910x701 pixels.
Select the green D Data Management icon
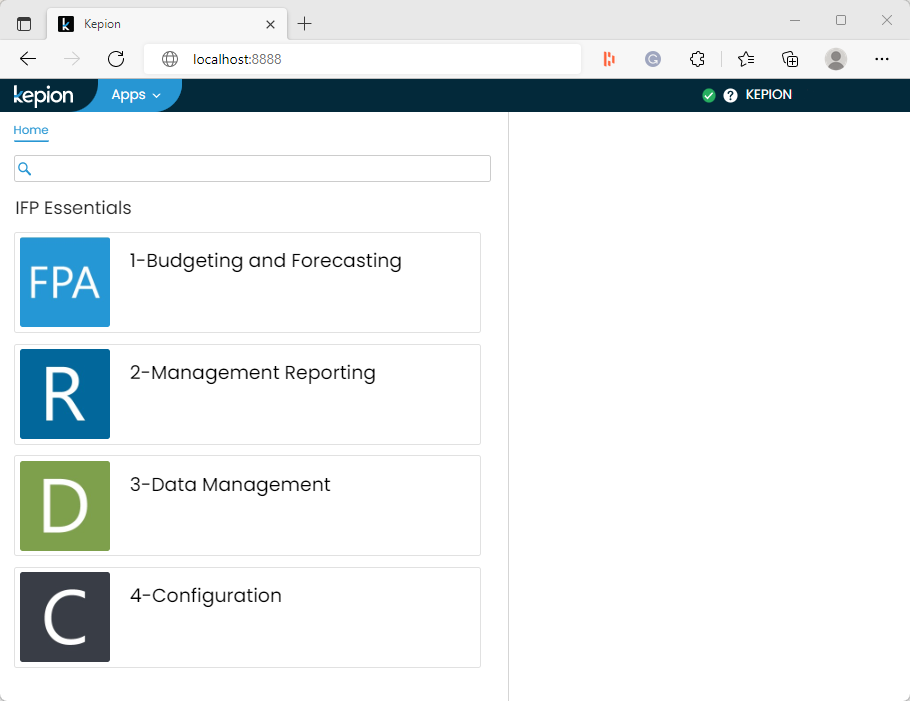[65, 506]
